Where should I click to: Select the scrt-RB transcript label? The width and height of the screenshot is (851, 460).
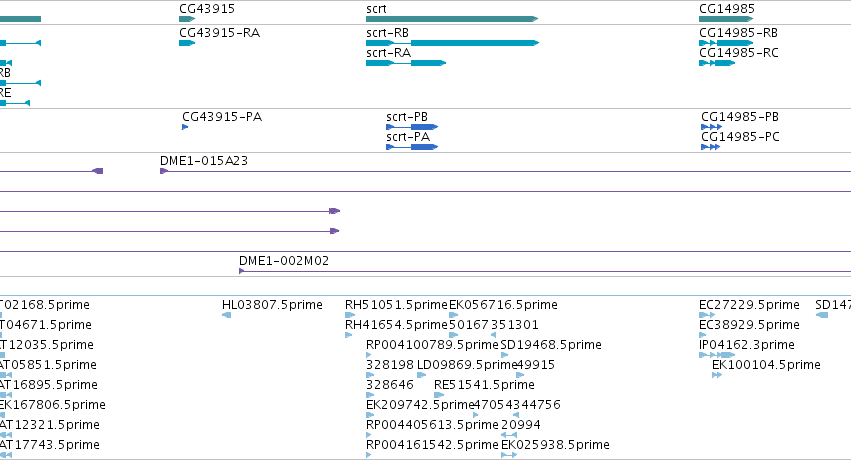click(388, 33)
